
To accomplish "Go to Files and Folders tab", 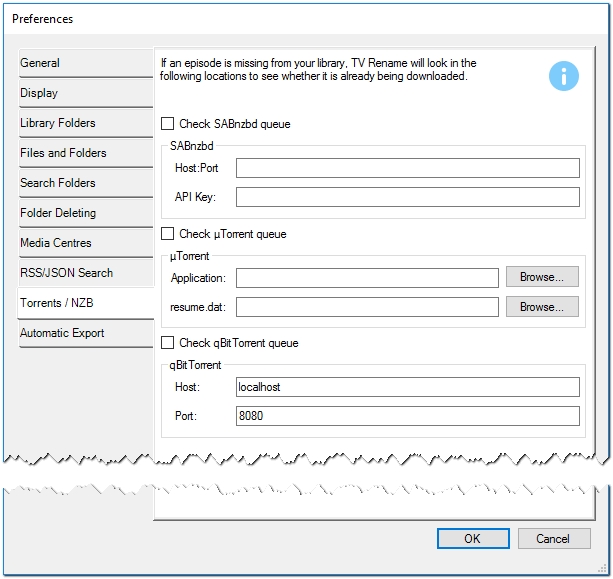I will 85,153.
